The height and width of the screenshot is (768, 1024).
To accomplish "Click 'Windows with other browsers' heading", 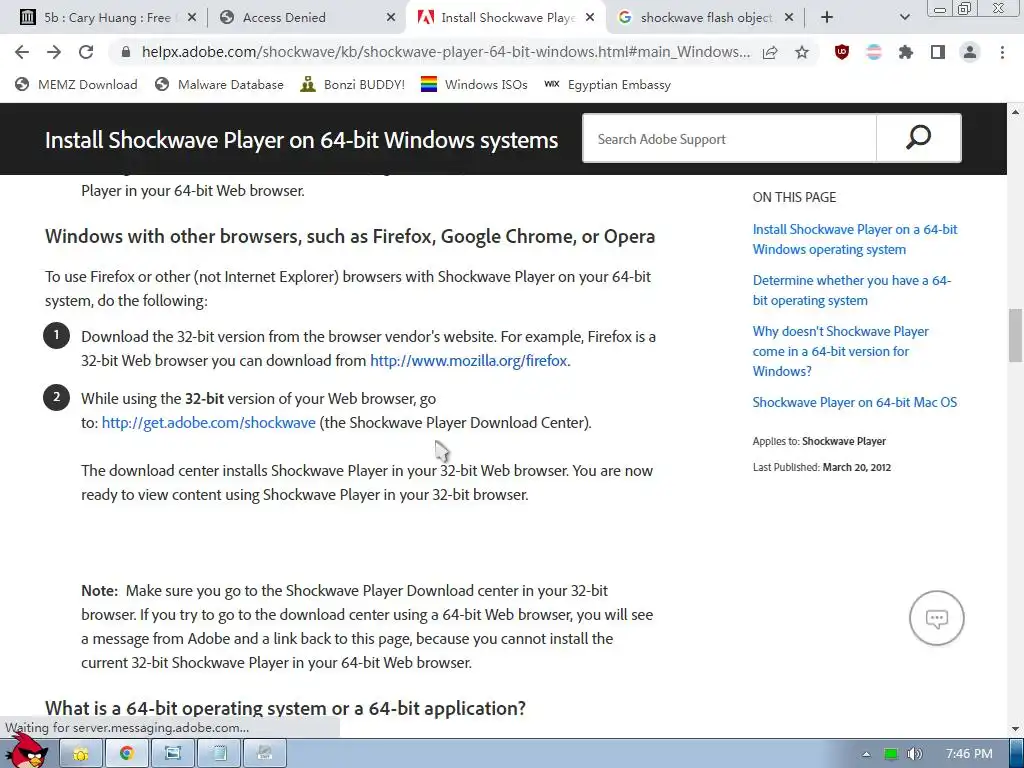I will [350, 236].
